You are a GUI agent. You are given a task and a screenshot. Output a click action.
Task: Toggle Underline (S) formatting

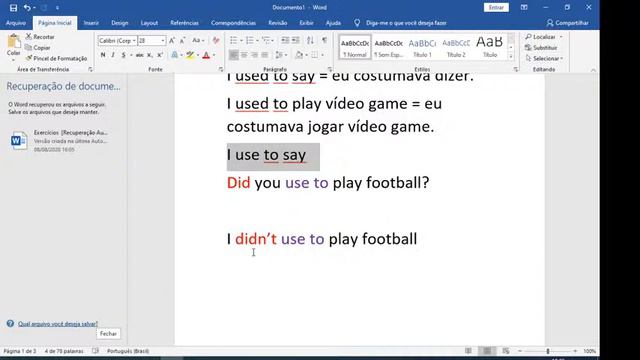[123, 55]
